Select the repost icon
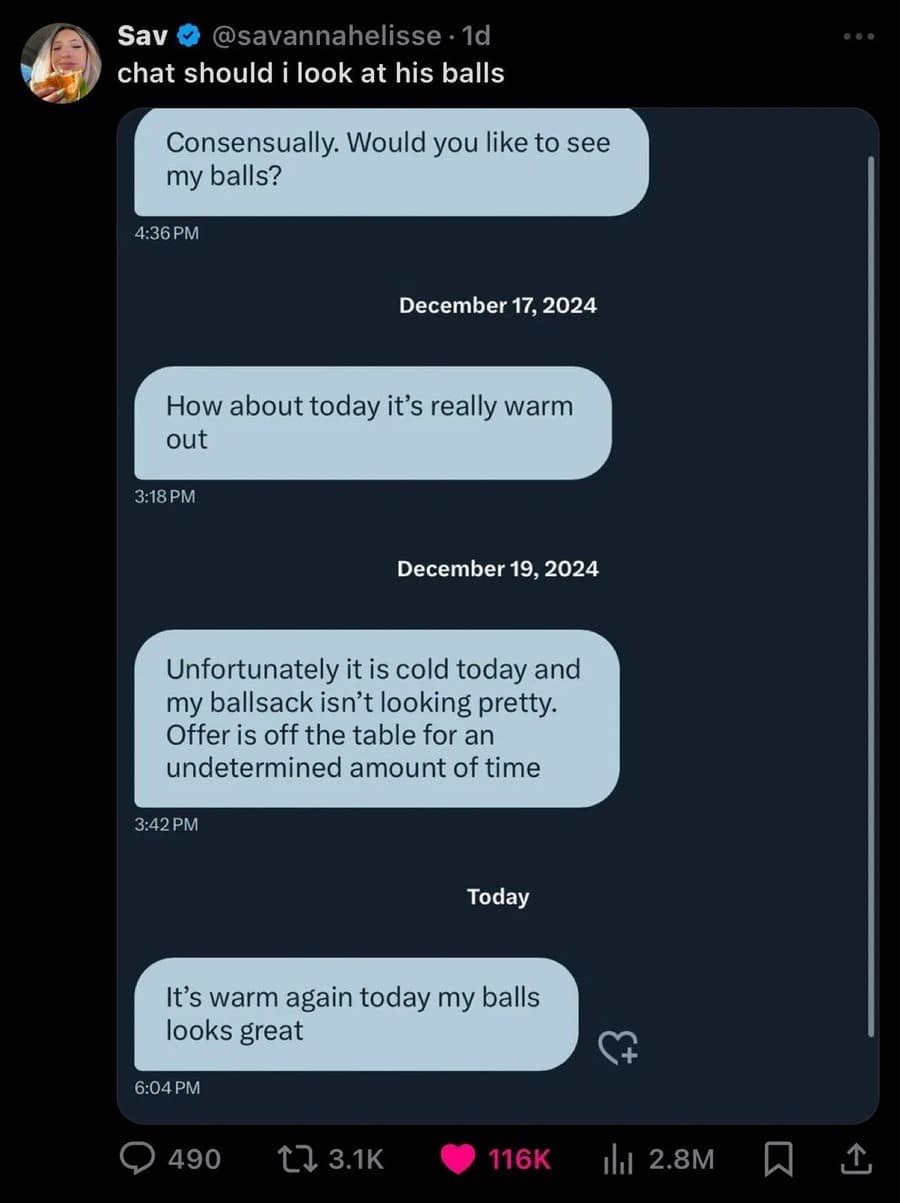 click(x=296, y=1159)
